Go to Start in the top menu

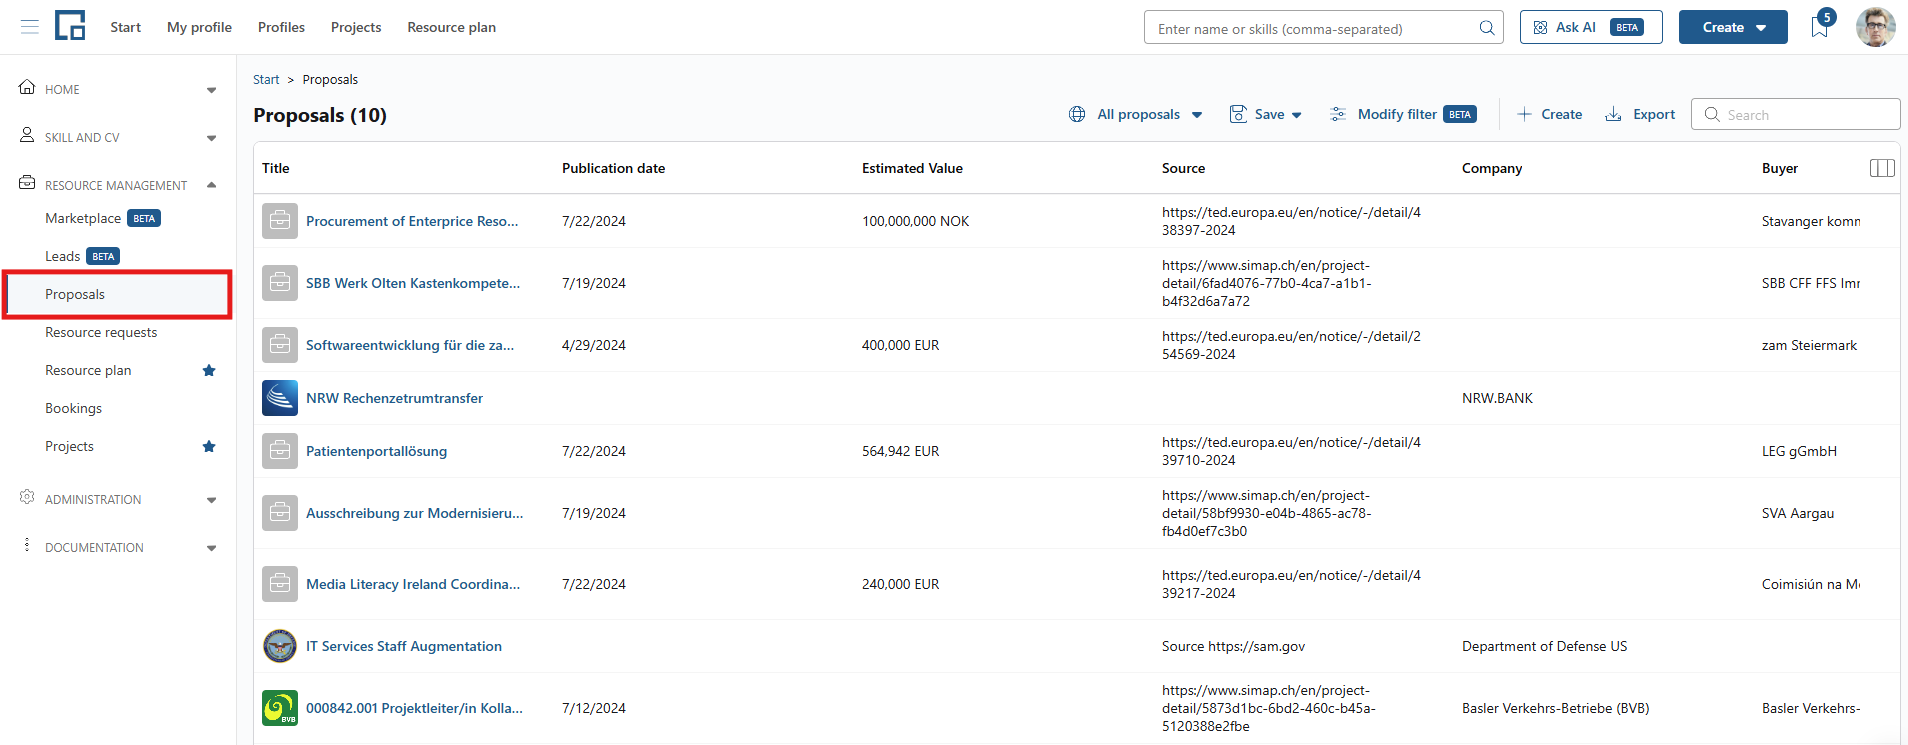(x=125, y=27)
